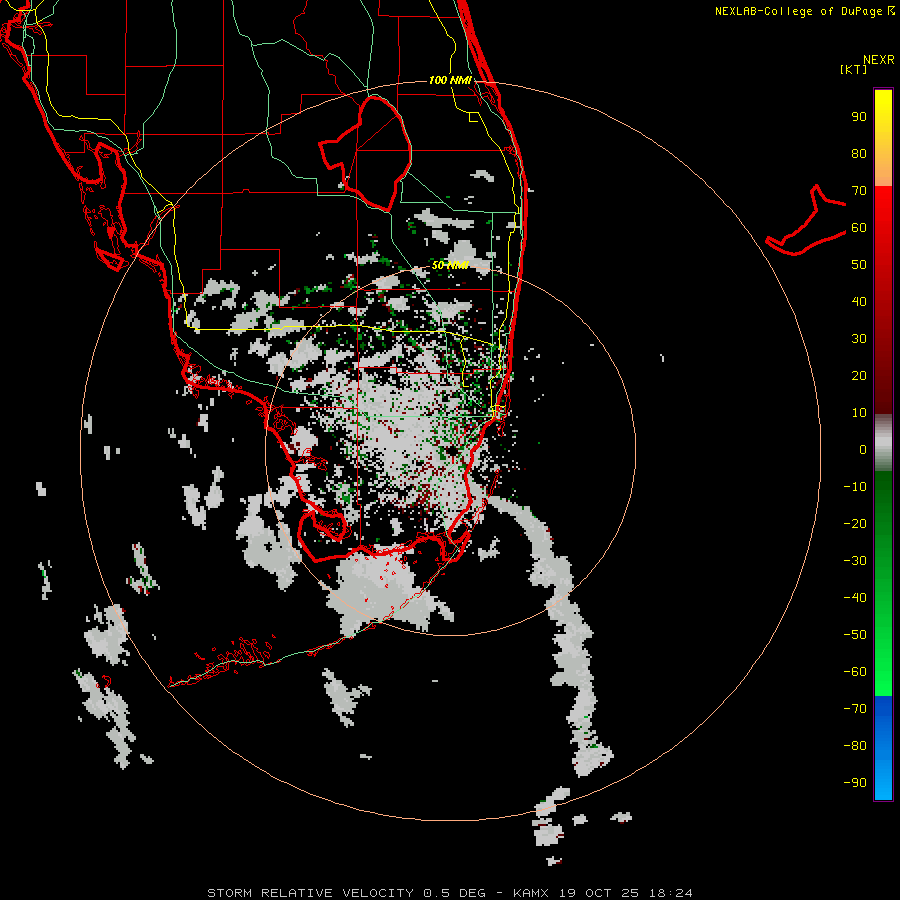Click the -10 value on the velocity scale
Screen dimensions: 900x900
[855, 487]
